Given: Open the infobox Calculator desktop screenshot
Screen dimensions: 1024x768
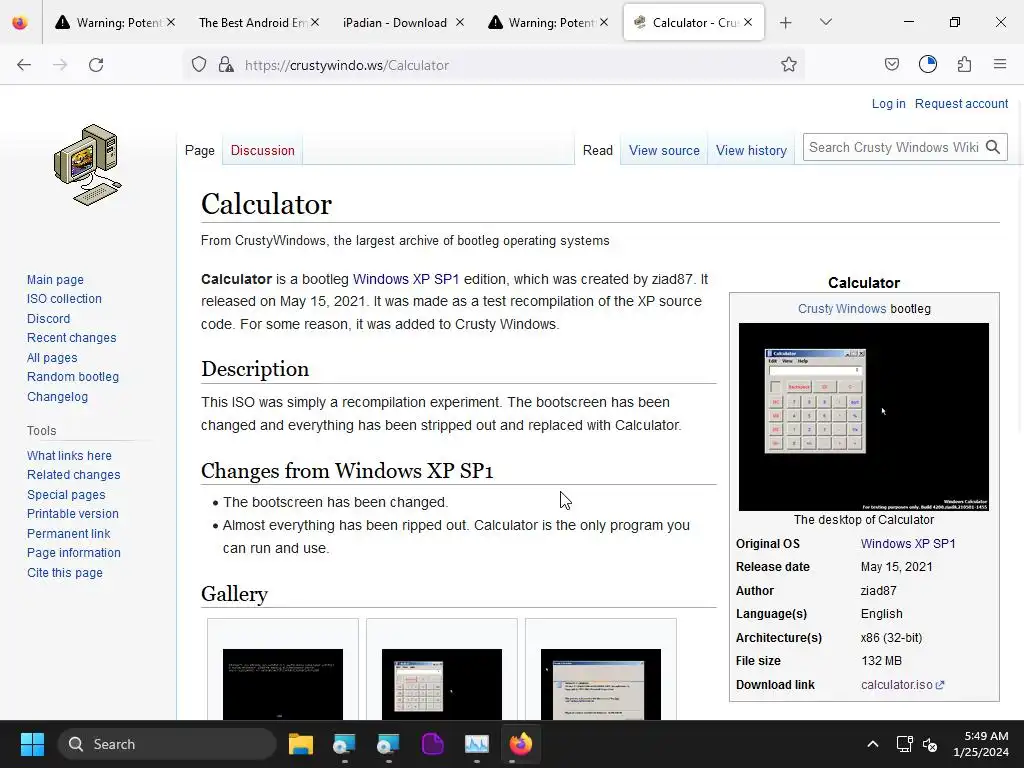Looking at the screenshot, I should click(x=863, y=417).
